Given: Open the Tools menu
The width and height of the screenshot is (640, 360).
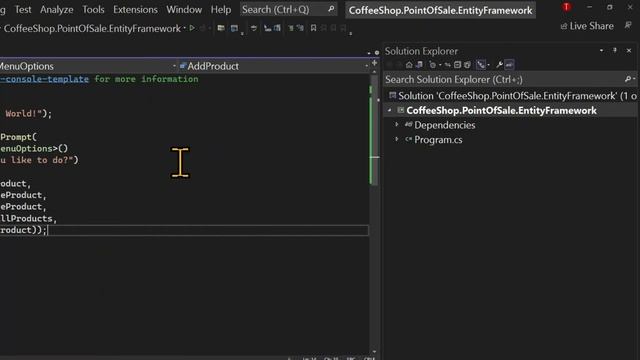Looking at the screenshot, I should click(93, 9).
